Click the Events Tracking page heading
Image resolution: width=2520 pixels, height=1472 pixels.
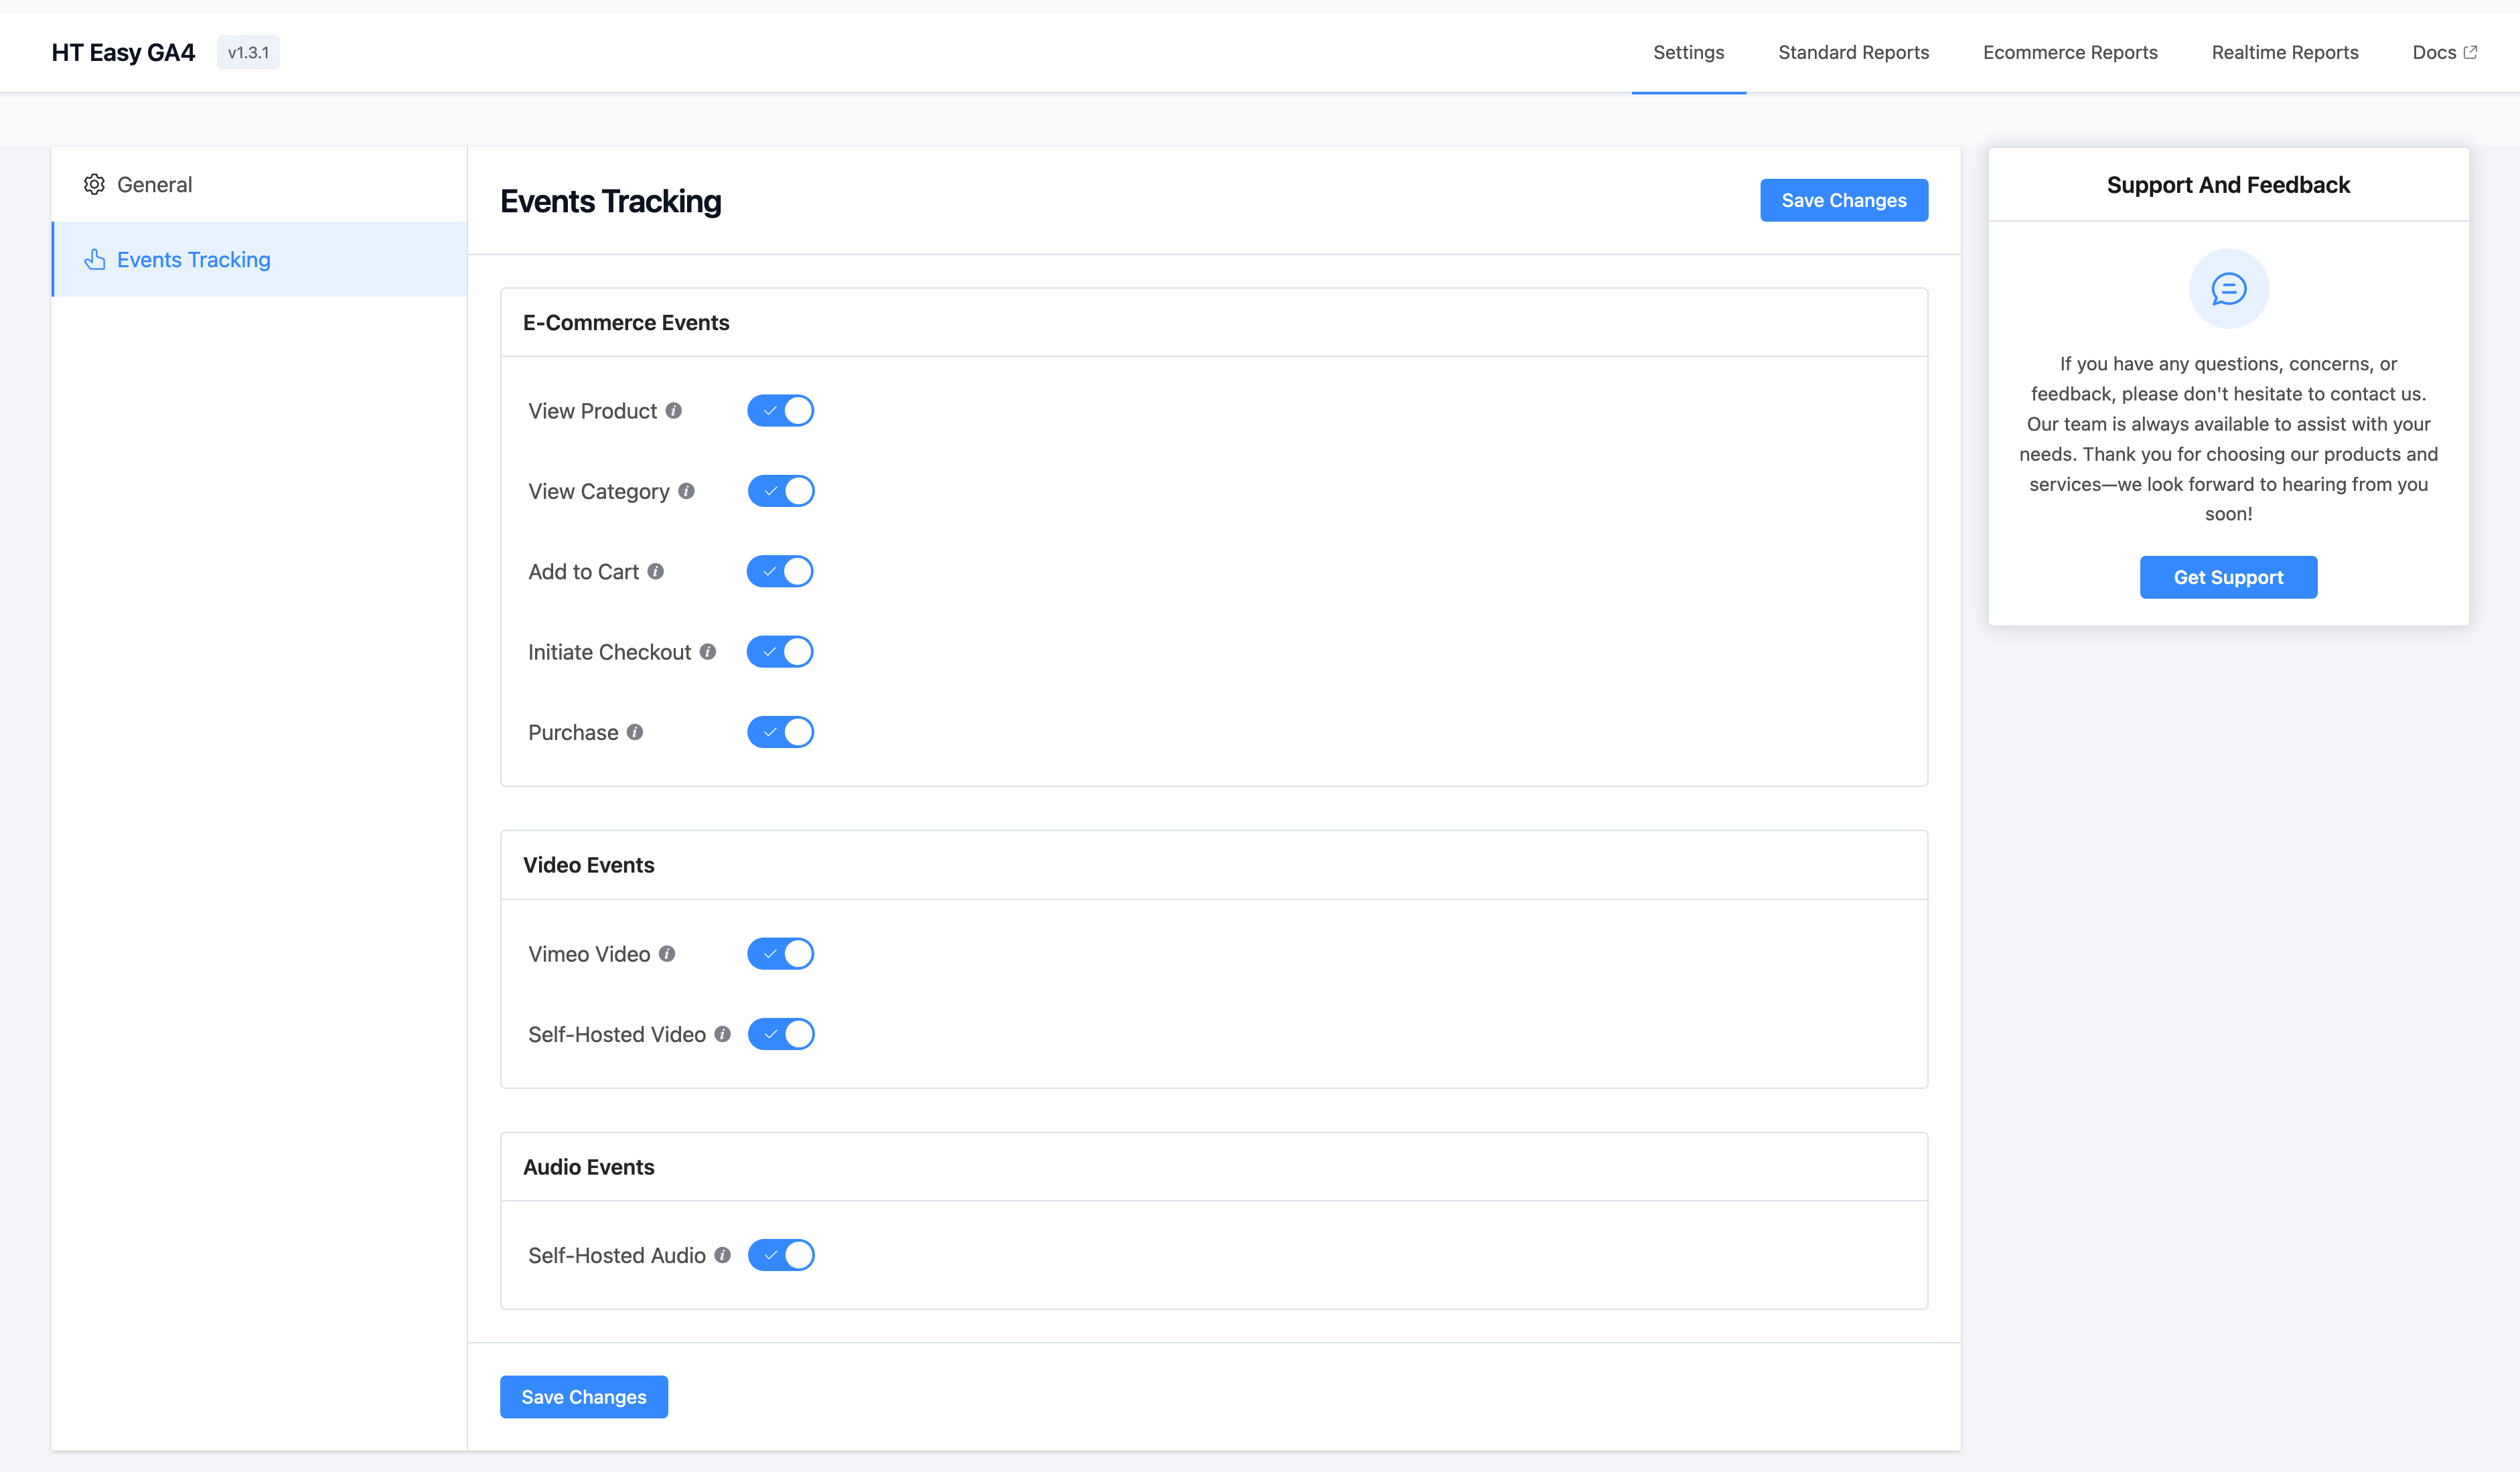(610, 201)
